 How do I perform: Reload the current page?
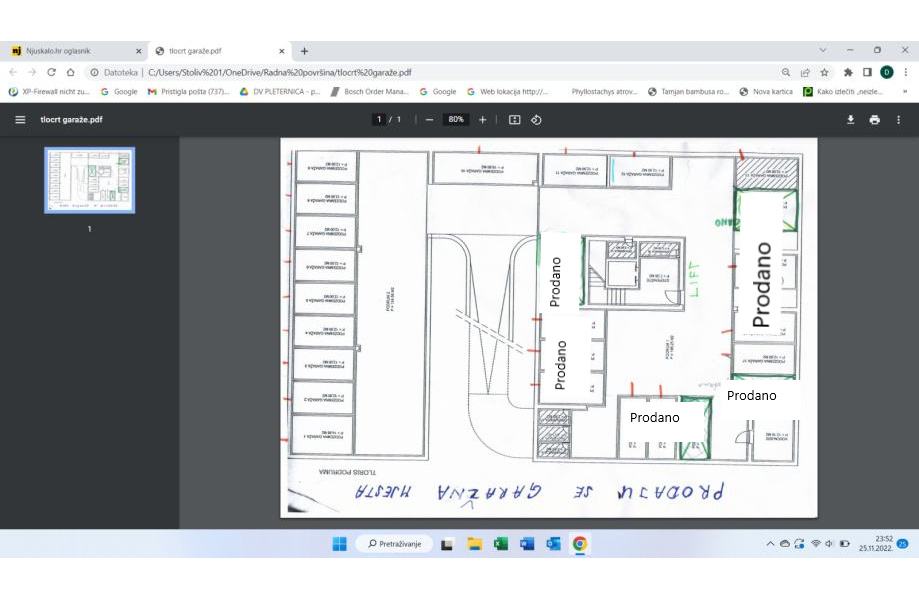click(x=51, y=72)
